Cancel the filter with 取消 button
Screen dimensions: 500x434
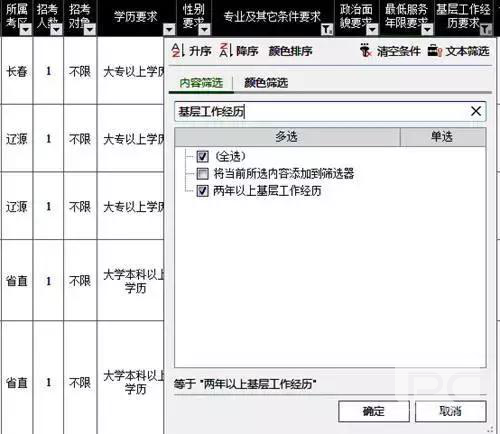tap(450, 411)
